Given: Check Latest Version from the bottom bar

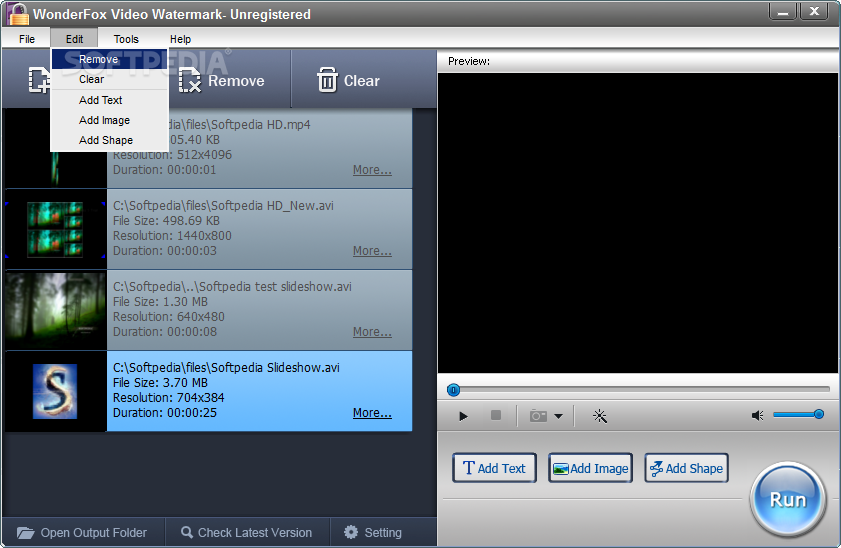Looking at the screenshot, I should [247, 532].
